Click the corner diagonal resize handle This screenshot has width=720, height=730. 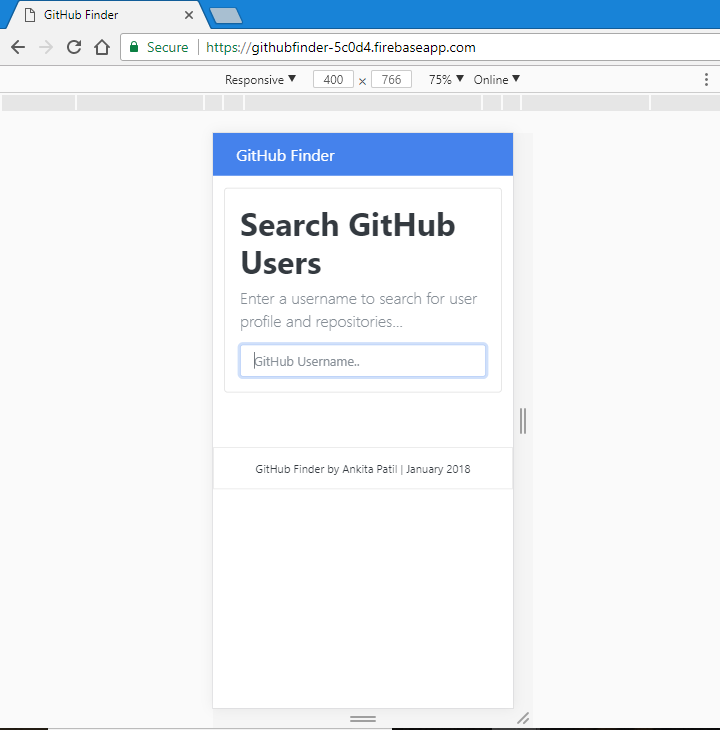pyautogui.click(x=523, y=718)
